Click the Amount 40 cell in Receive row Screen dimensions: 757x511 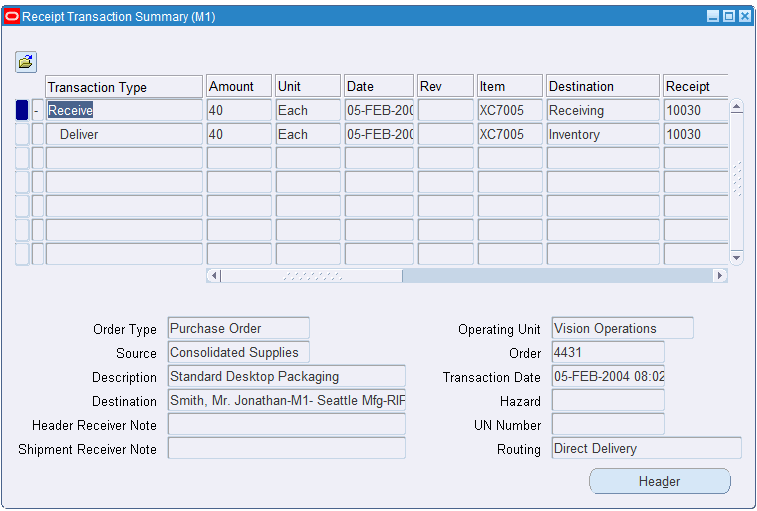[x=239, y=111]
